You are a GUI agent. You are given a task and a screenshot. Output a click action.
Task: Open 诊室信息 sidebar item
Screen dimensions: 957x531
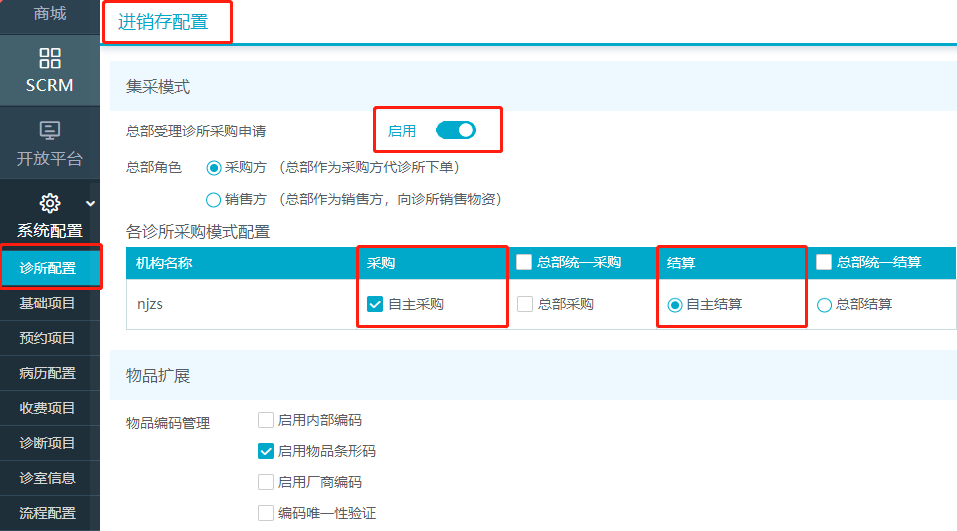coord(49,478)
